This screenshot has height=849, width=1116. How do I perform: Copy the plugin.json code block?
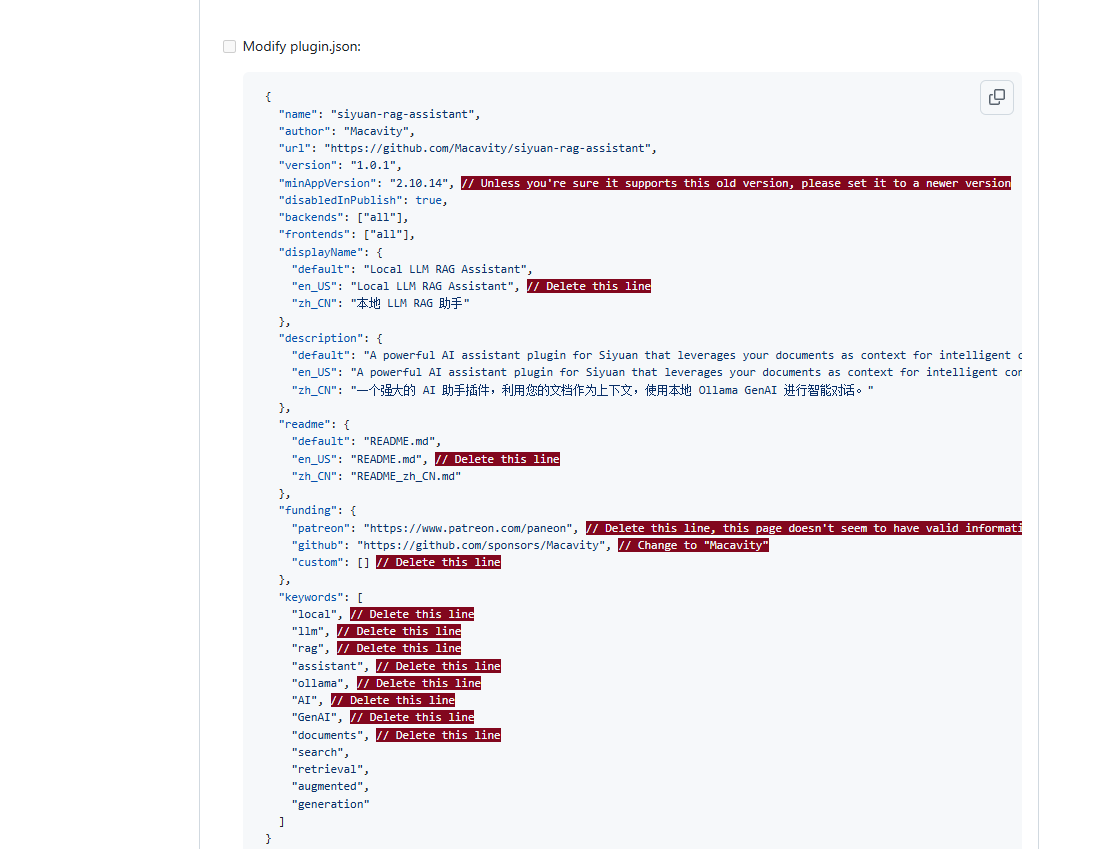[x=996, y=97]
